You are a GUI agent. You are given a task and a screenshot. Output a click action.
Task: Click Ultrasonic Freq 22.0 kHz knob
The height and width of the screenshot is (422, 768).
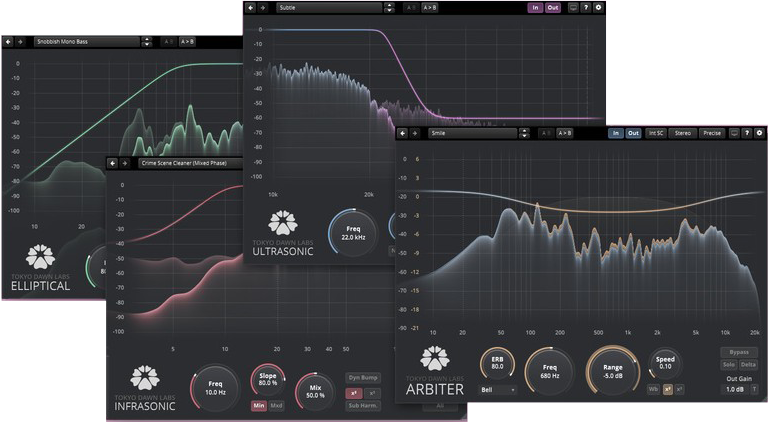click(353, 233)
